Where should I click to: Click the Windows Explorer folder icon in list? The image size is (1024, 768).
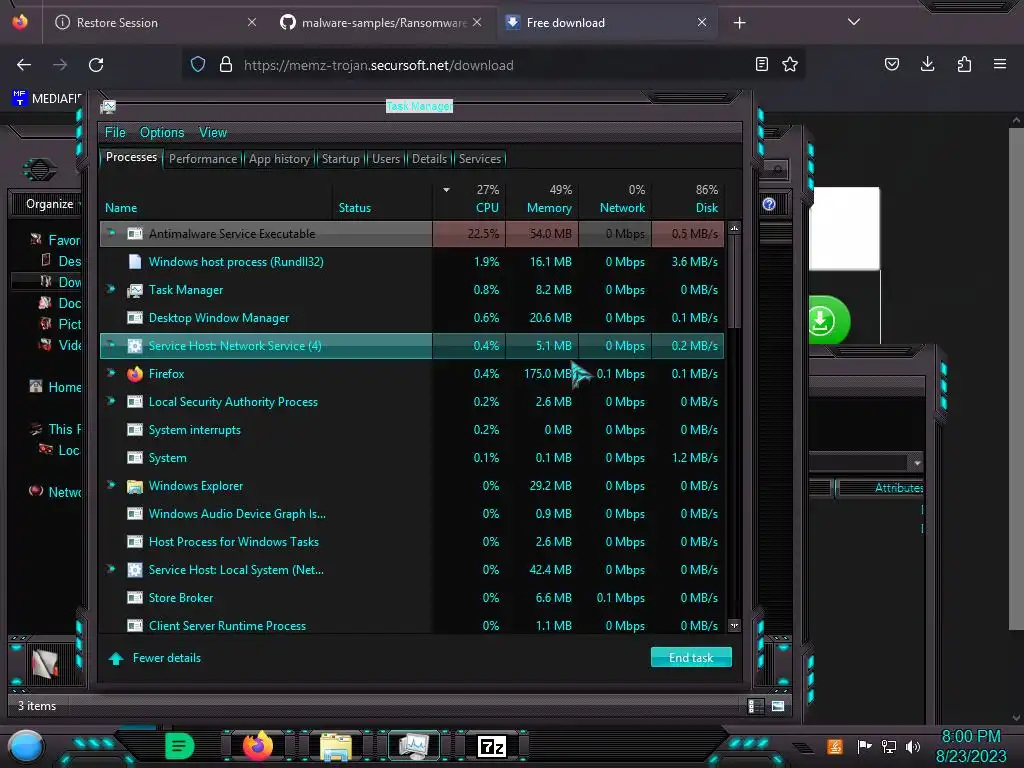[x=135, y=486]
